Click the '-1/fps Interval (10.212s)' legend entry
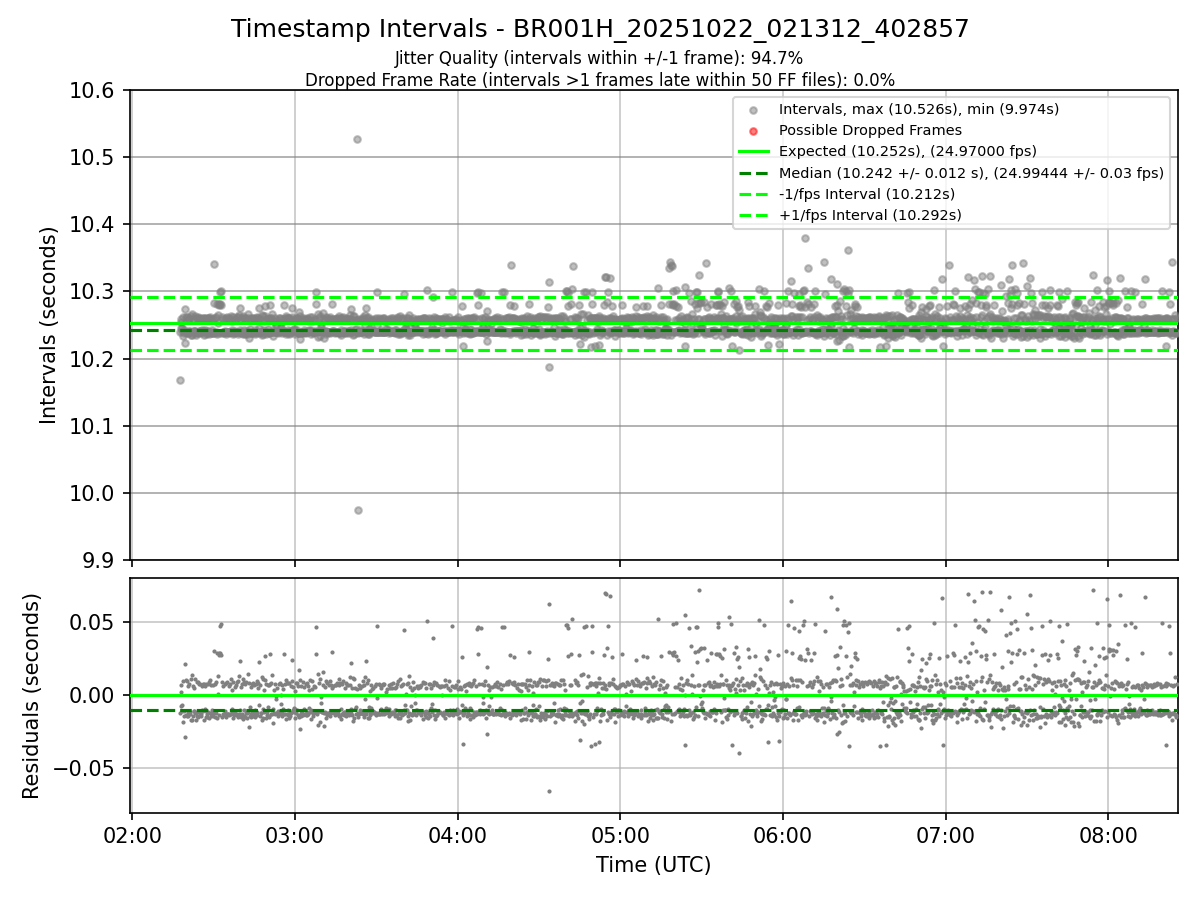Screen dimensions: 1200x900 [x=866, y=194]
